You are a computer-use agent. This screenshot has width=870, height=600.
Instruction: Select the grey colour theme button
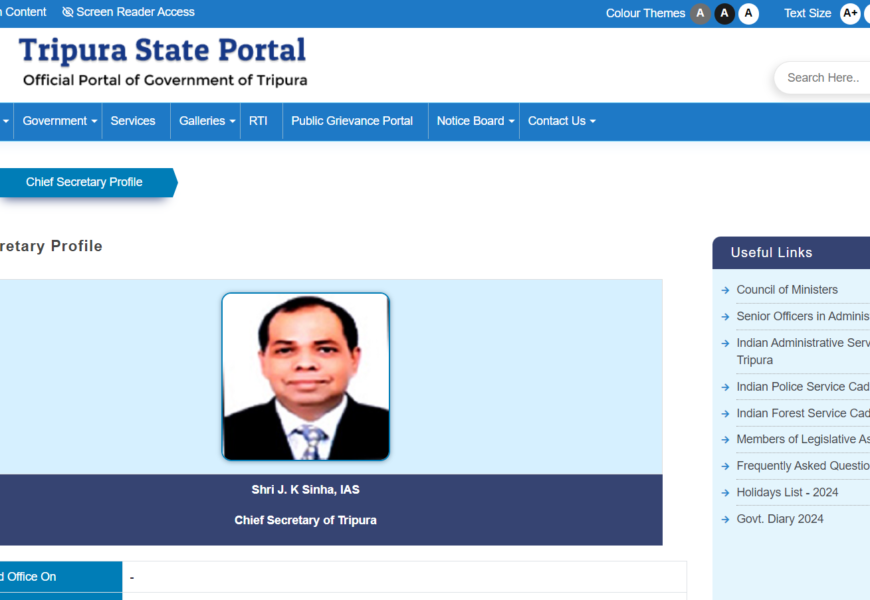pyautogui.click(x=700, y=13)
